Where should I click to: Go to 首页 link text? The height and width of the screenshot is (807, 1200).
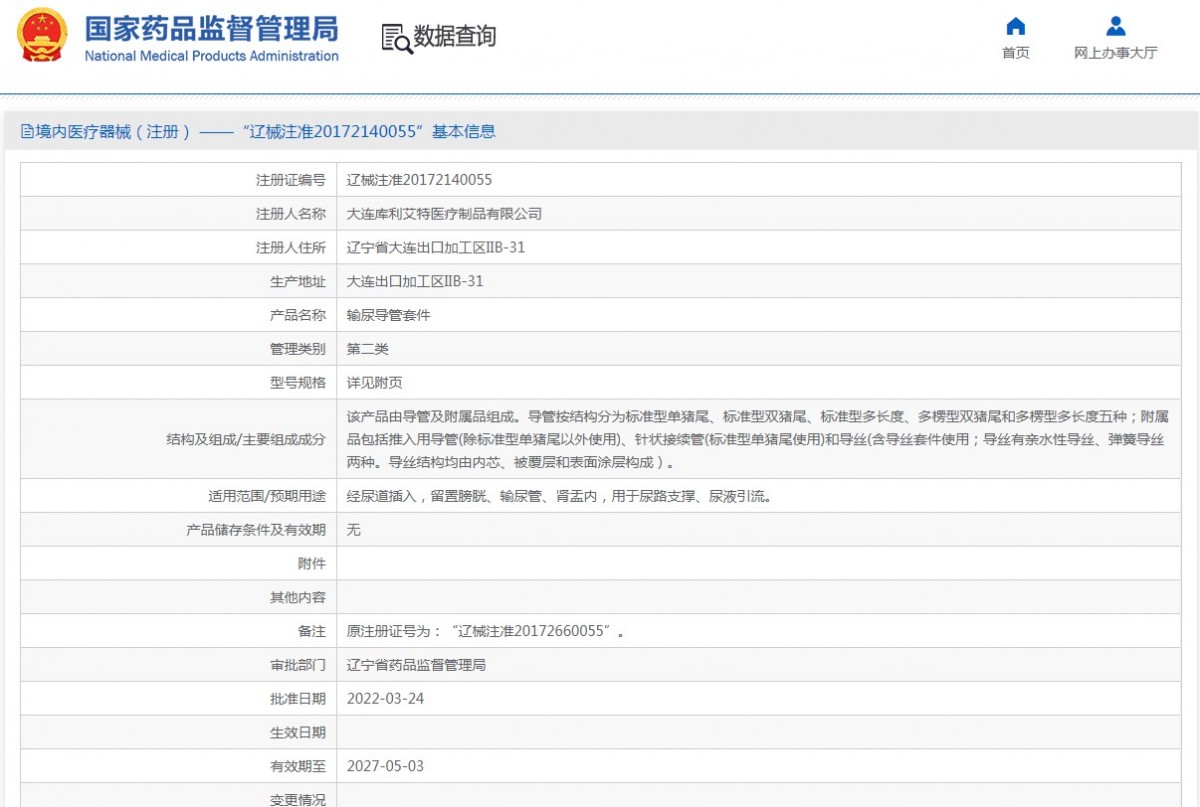(1016, 53)
